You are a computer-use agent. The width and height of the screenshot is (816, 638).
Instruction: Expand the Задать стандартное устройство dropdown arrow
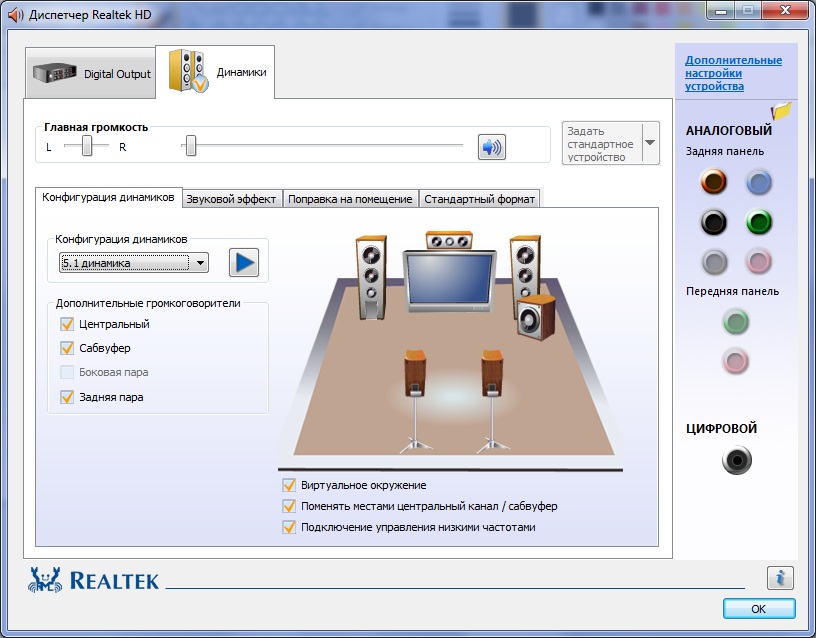coord(650,143)
